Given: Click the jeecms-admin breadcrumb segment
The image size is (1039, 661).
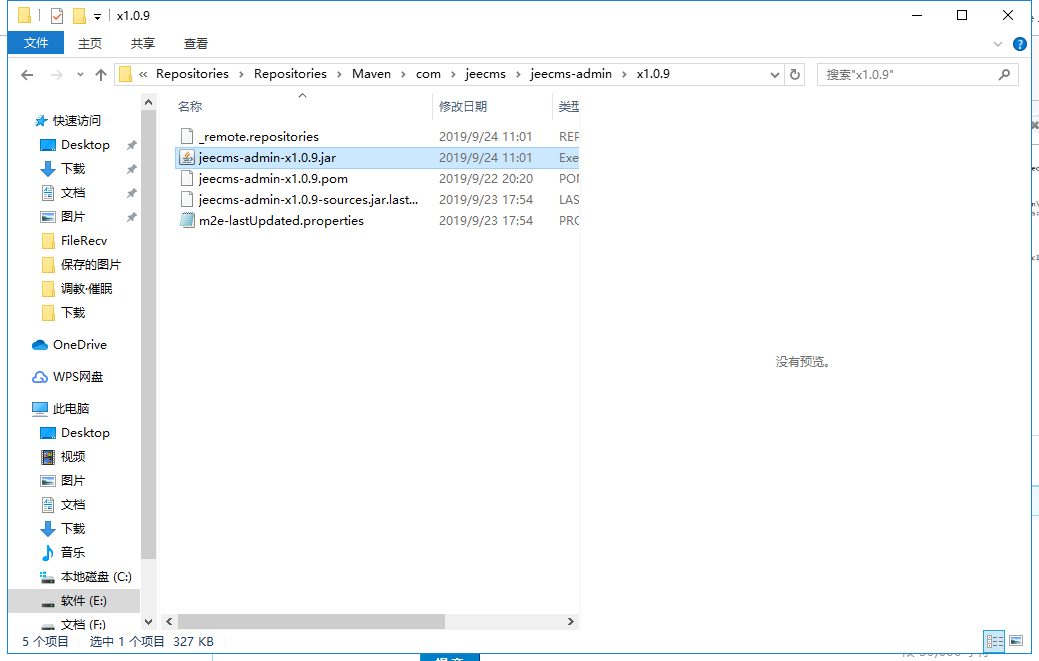Looking at the screenshot, I should pos(571,74).
